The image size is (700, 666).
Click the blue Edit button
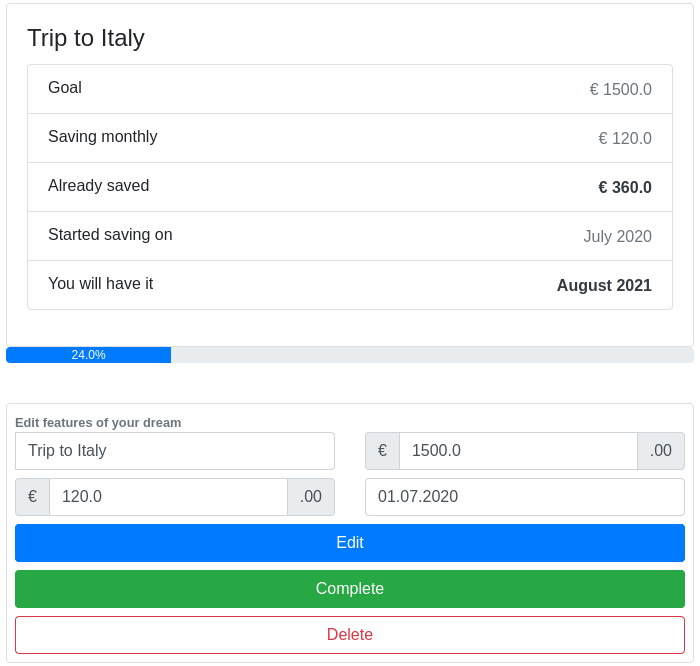point(350,542)
